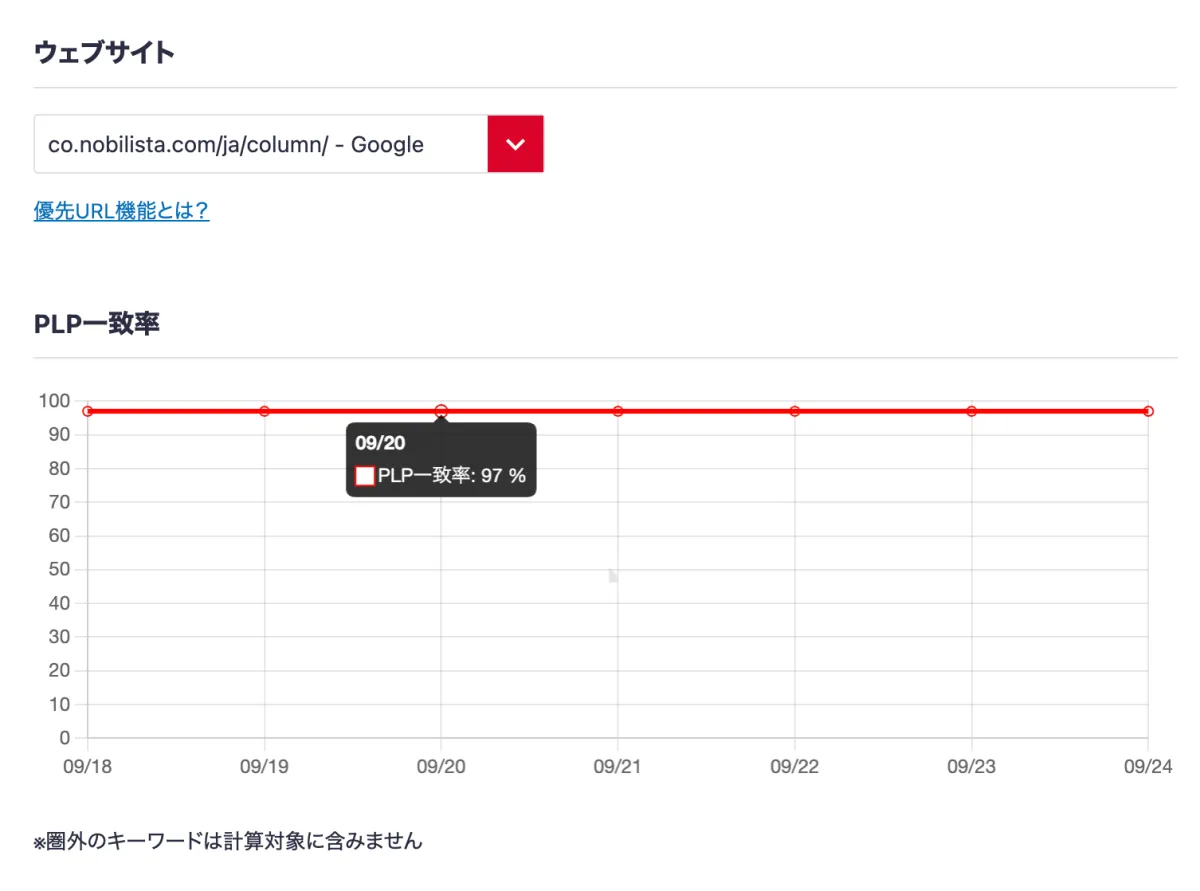Select the 09/19 data point icon
The image size is (1200, 891).
pos(264,410)
